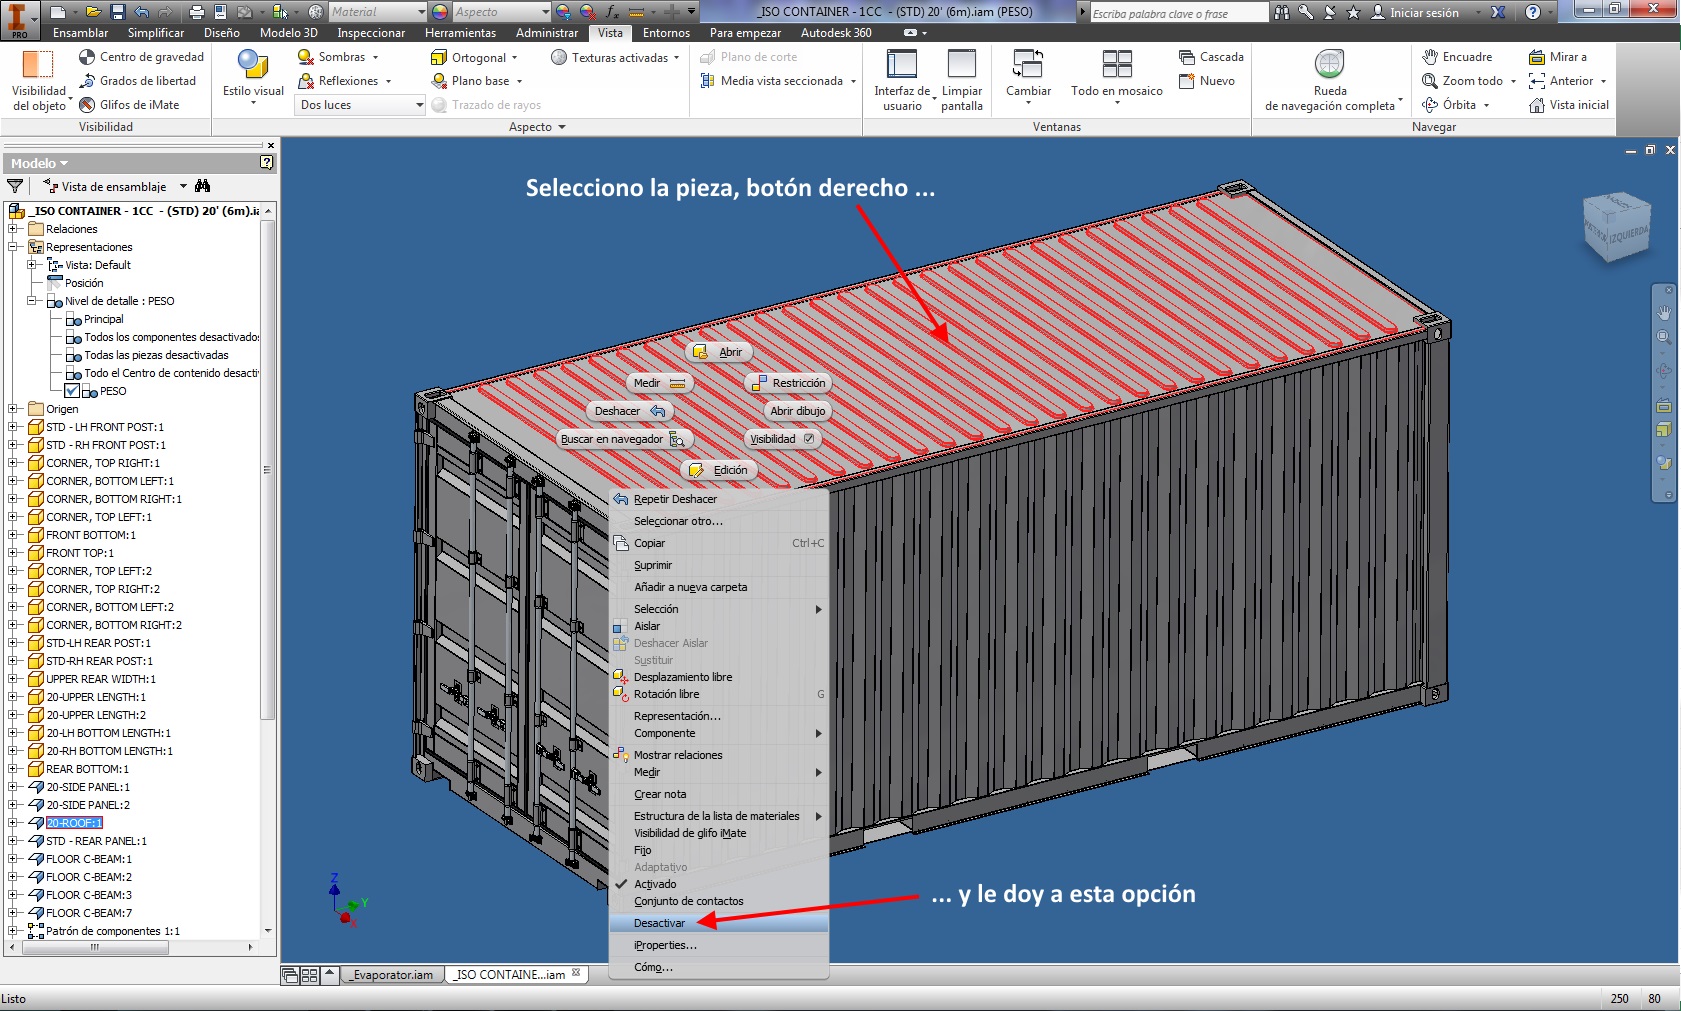Screen dimensions: 1681x1011
Task: Open Visibilidad del objeto tool
Action: click(39, 80)
